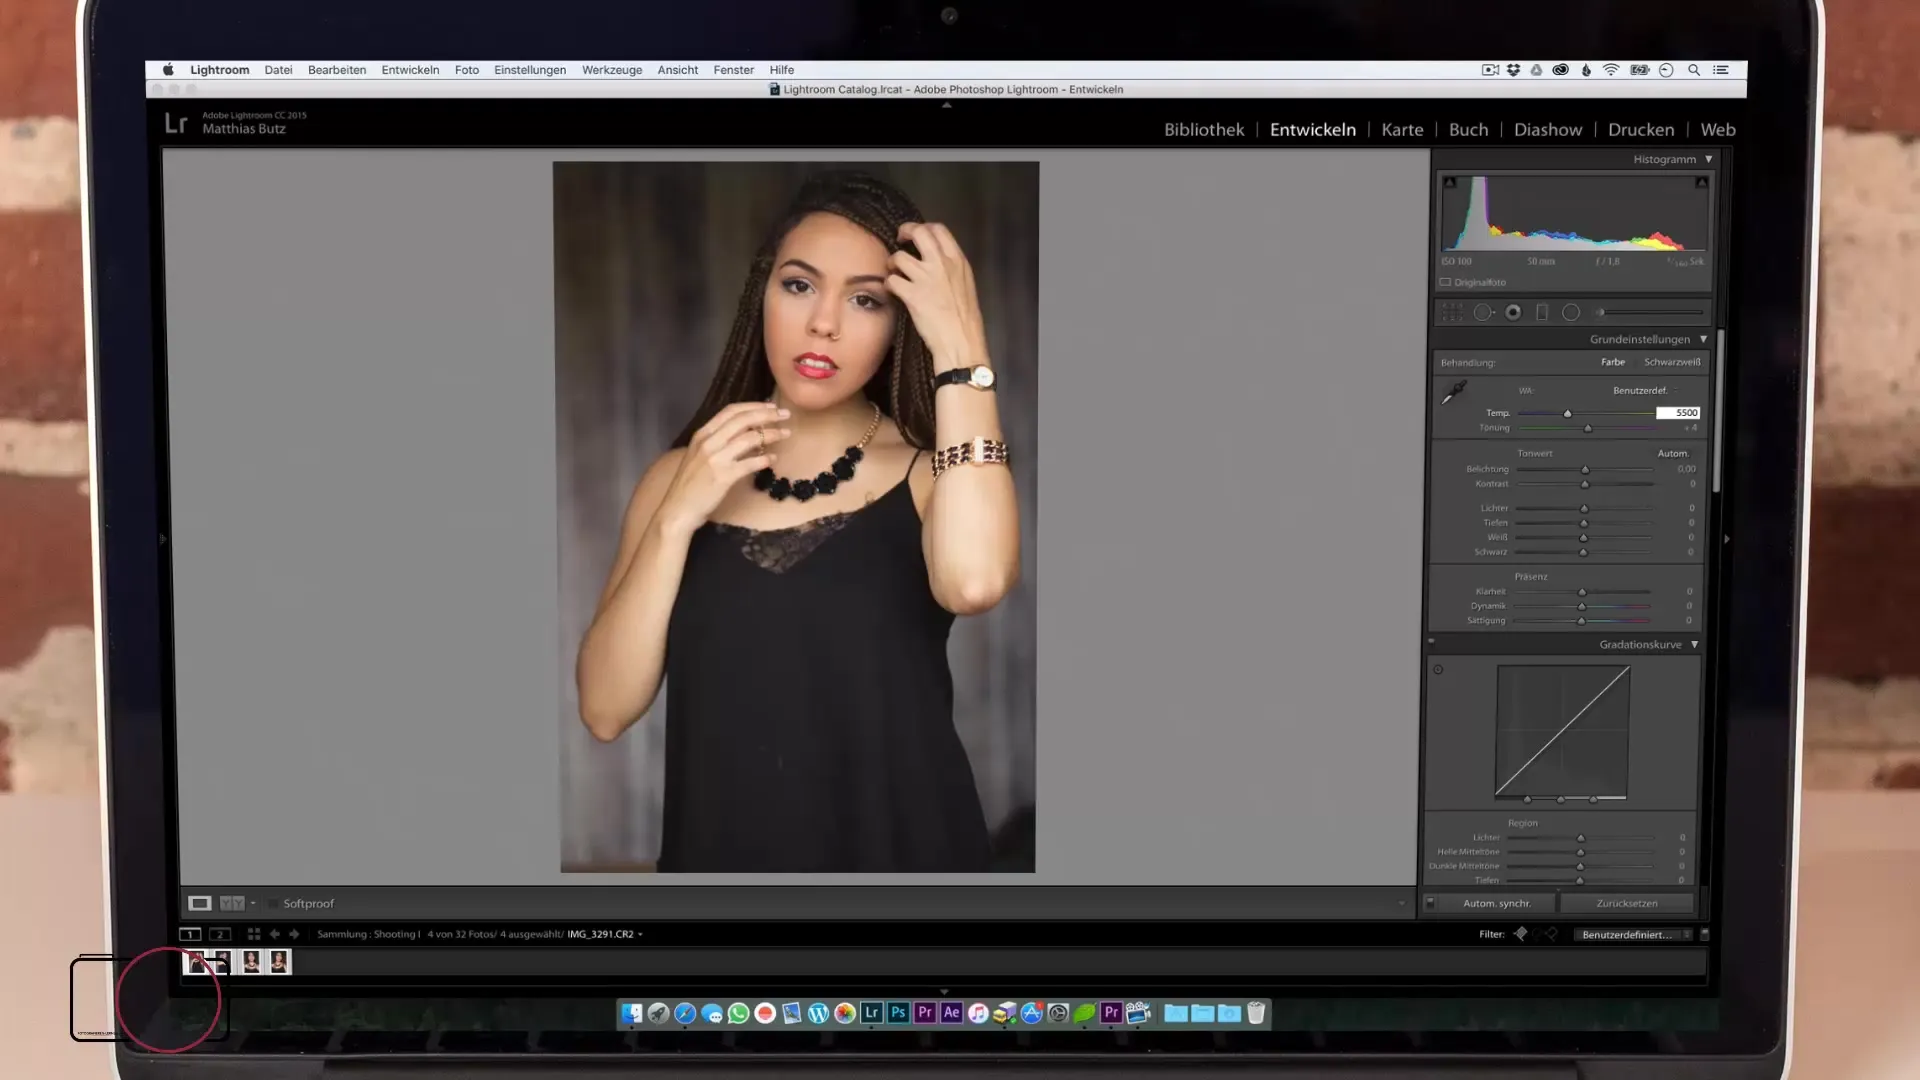The width and height of the screenshot is (1920, 1080).
Task: Open before/after view options dropdown
Action: coord(253,903)
